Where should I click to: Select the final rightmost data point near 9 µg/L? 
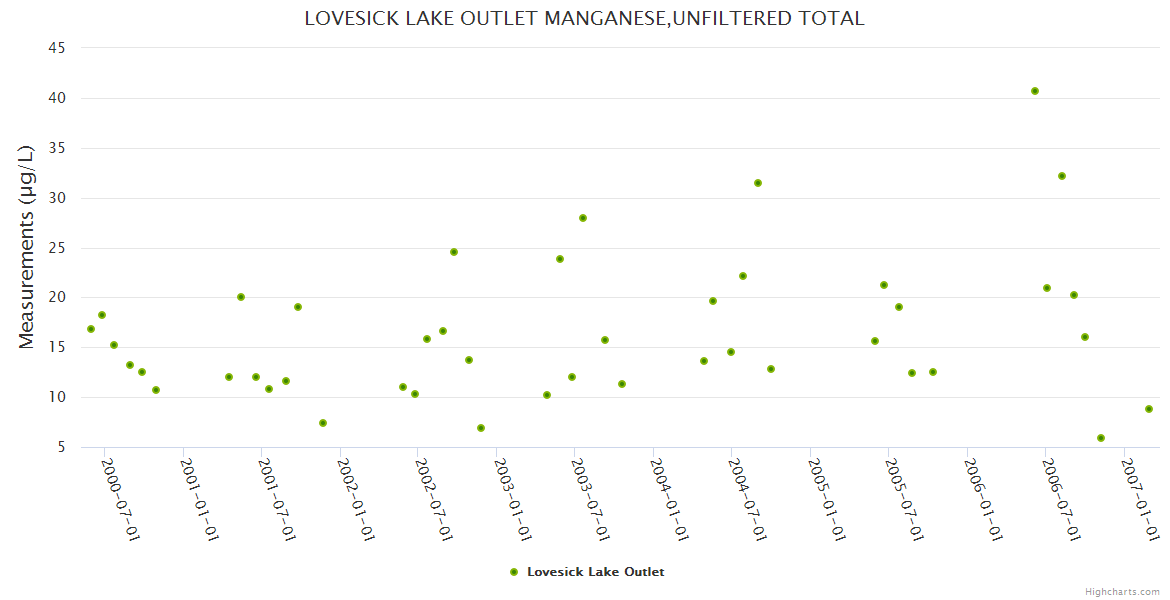coord(1149,409)
